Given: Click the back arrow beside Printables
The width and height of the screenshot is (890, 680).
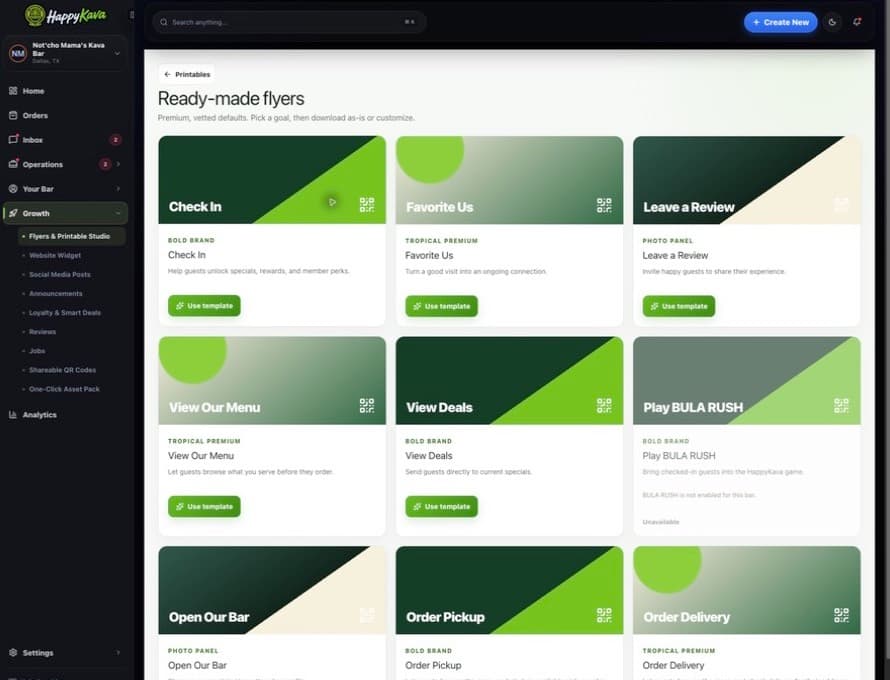Looking at the screenshot, I should (x=167, y=74).
